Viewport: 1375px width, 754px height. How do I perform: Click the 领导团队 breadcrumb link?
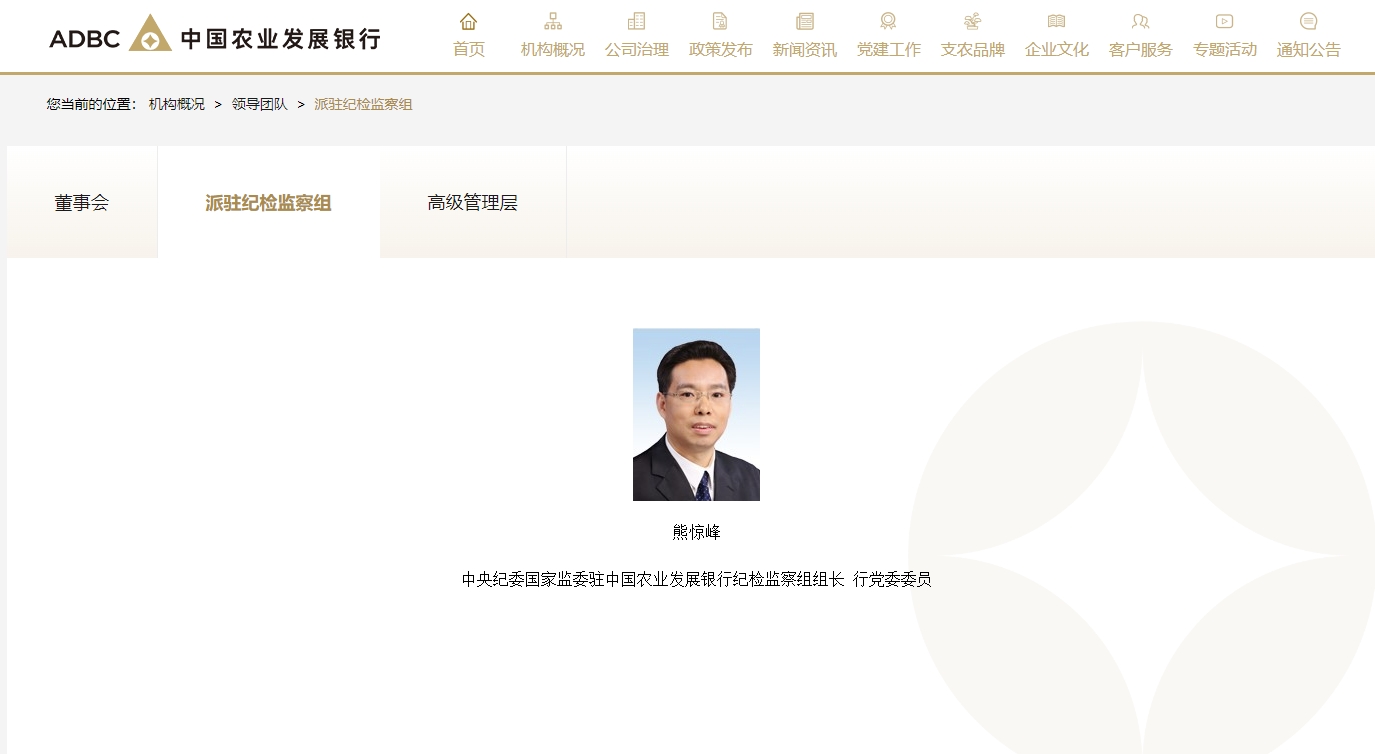point(260,104)
